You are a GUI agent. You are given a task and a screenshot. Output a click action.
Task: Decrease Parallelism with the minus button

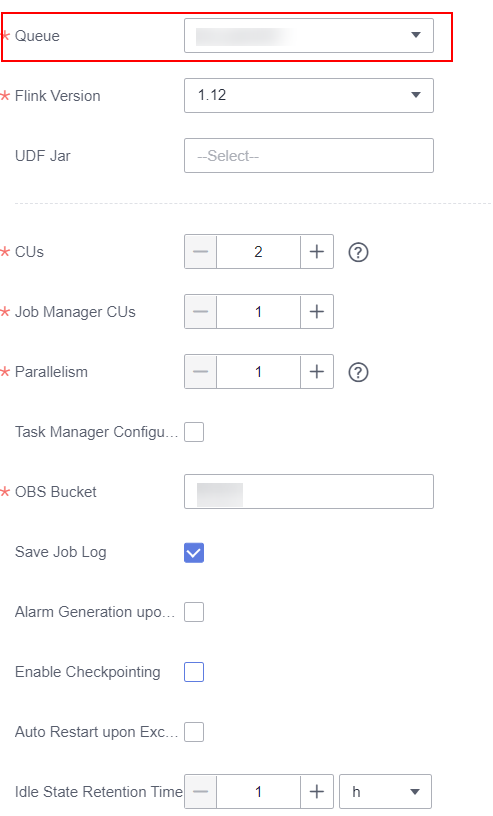coord(200,372)
